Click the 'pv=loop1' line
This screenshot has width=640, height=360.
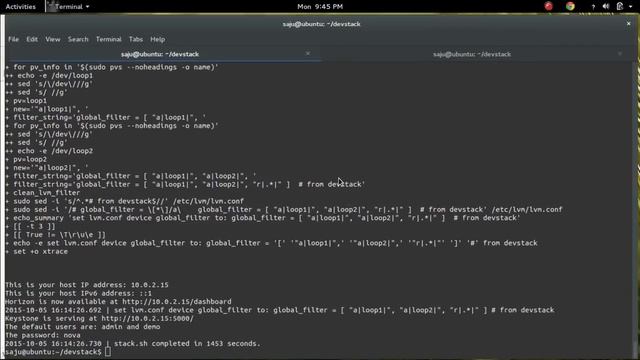(26, 101)
